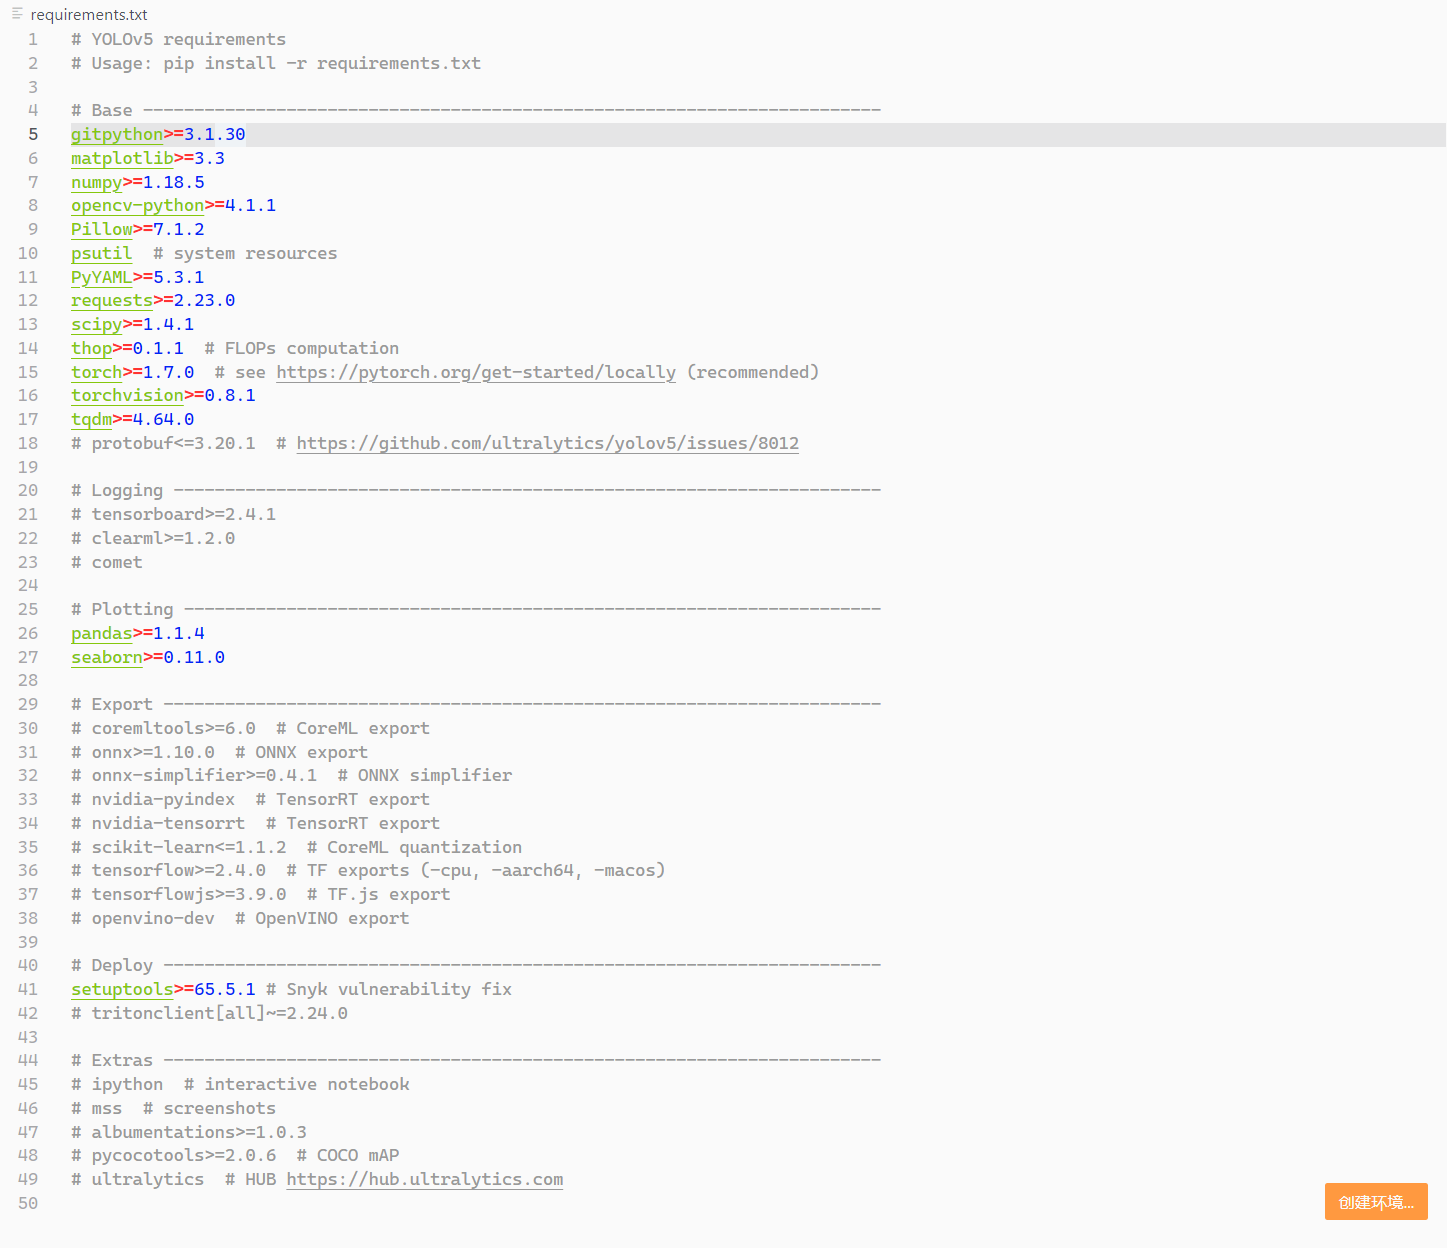Click the requirements.txt file icon in breadcrumb
This screenshot has height=1248, width=1447.
pyautogui.click(x=17, y=14)
